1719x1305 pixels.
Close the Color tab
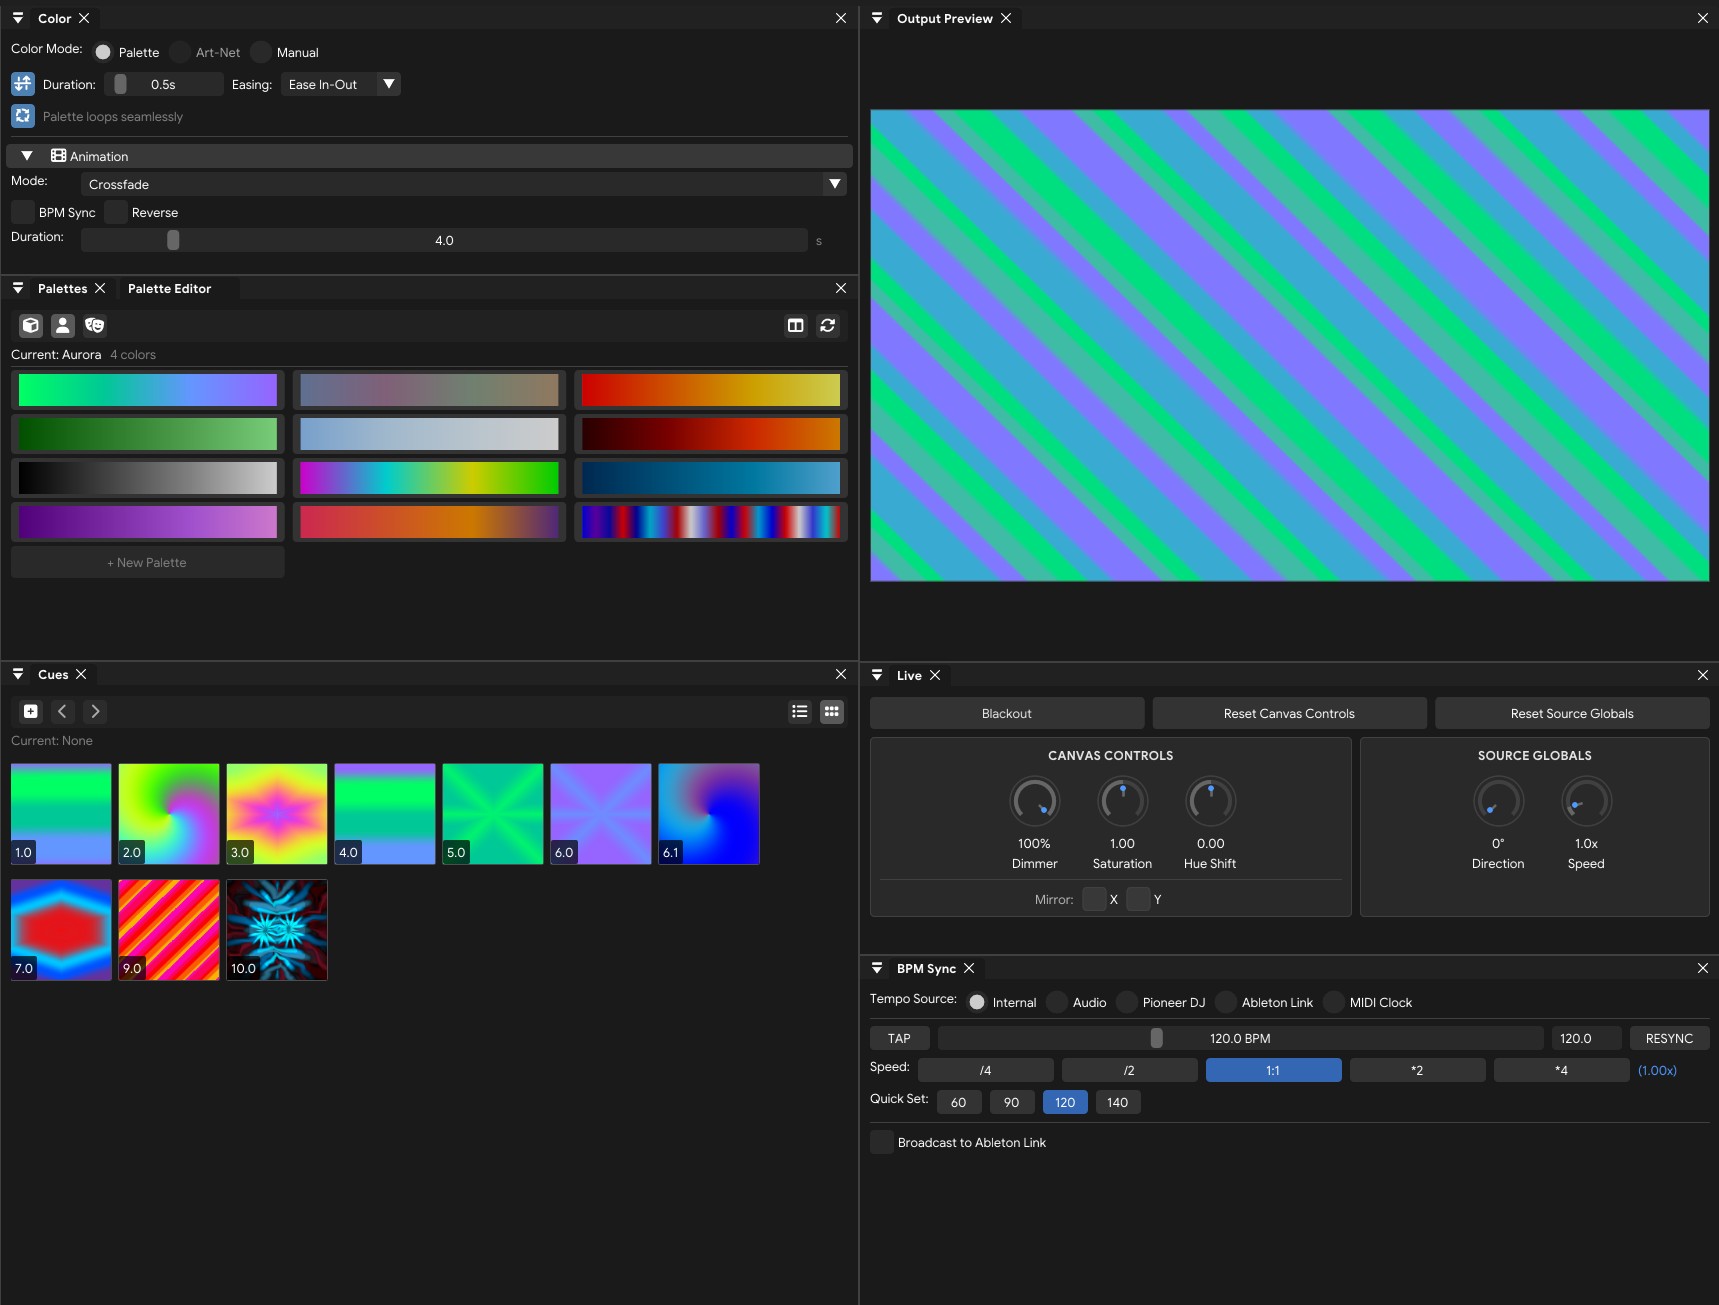point(84,18)
